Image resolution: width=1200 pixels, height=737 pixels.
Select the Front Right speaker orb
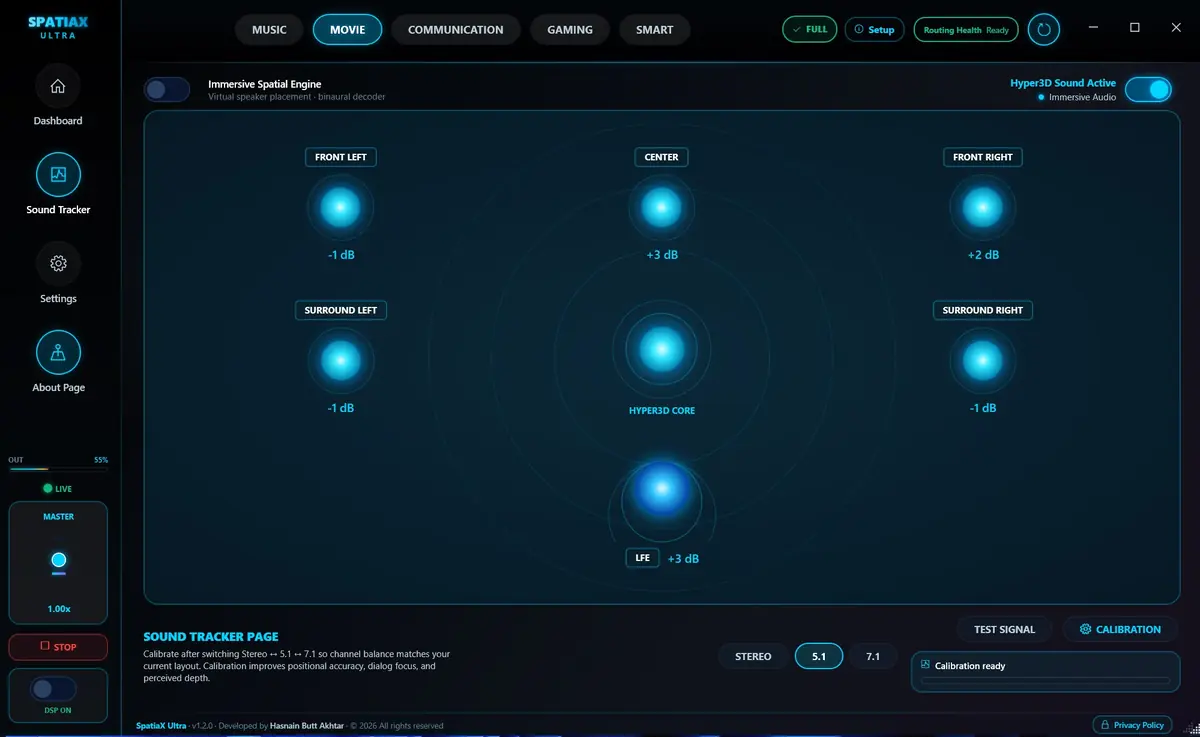pos(982,208)
